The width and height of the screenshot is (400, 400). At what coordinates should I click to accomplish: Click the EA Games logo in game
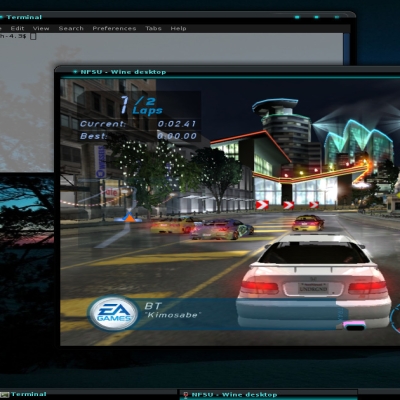click(x=113, y=313)
